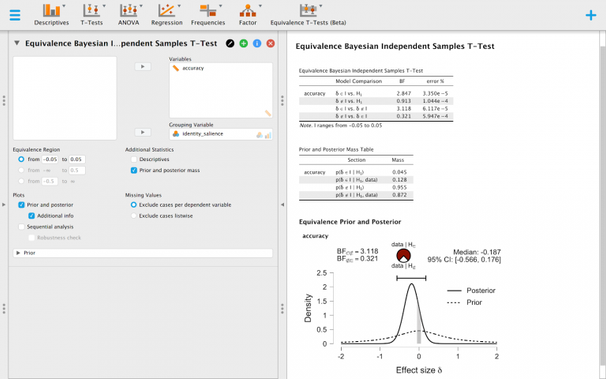Screen dimensions: 606x379
Task: Enable the Descriptives checkbox
Action: [134, 159]
